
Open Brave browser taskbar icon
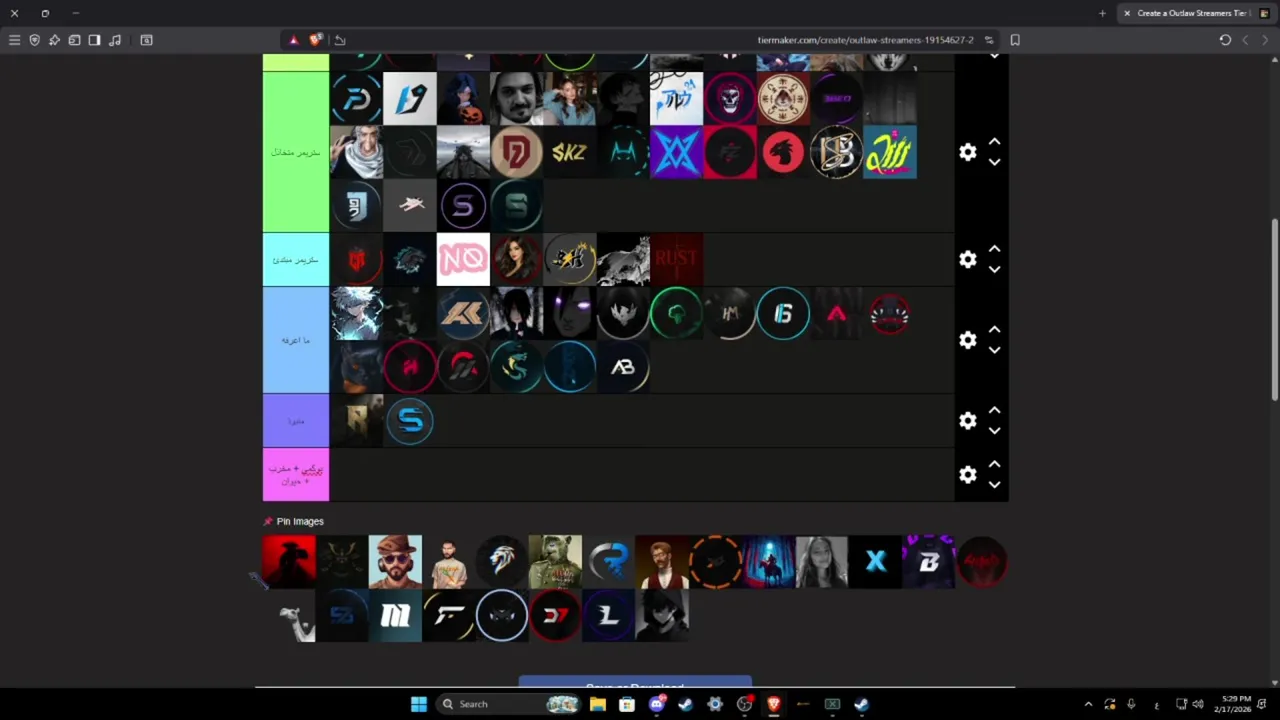click(x=773, y=704)
